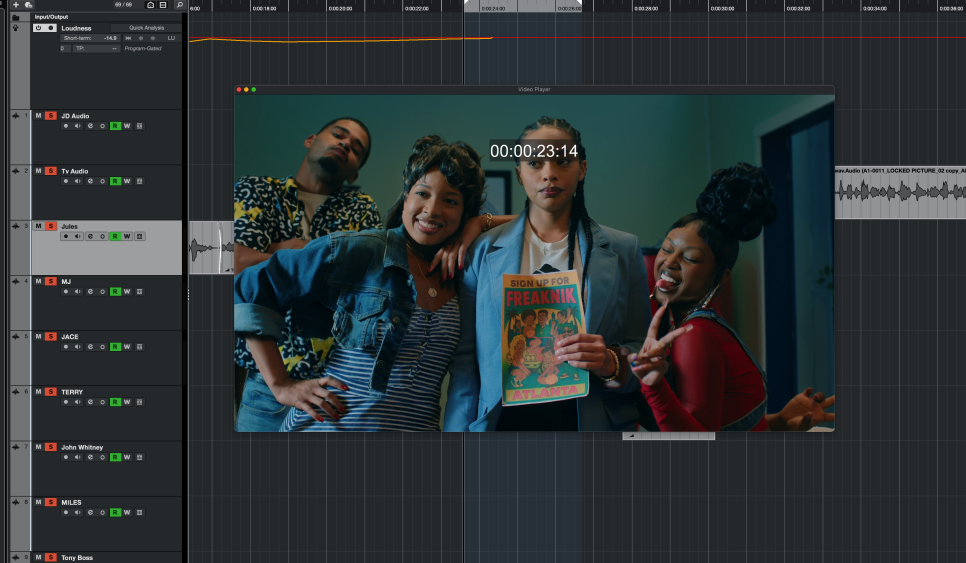Image resolution: width=966 pixels, height=563 pixels.
Task: Mute the TERRY track
Action: click(x=38, y=392)
